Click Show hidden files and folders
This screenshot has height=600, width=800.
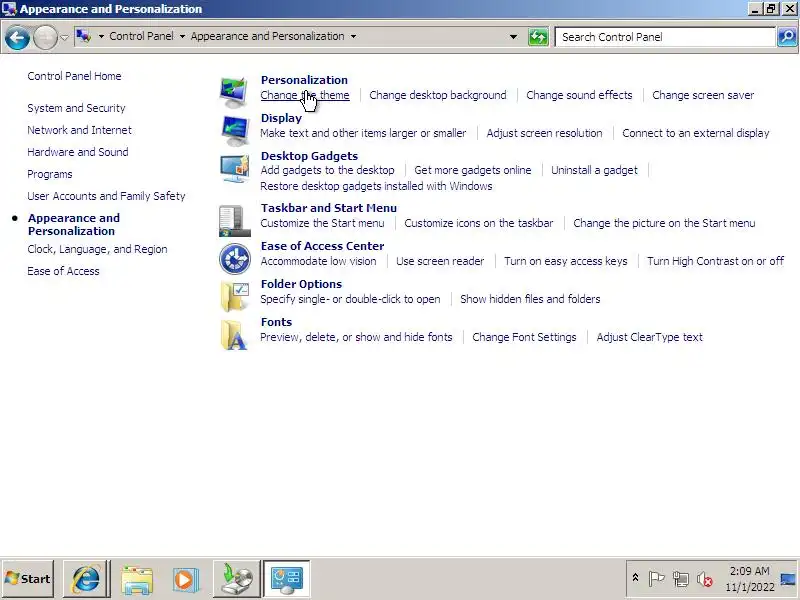(x=530, y=299)
